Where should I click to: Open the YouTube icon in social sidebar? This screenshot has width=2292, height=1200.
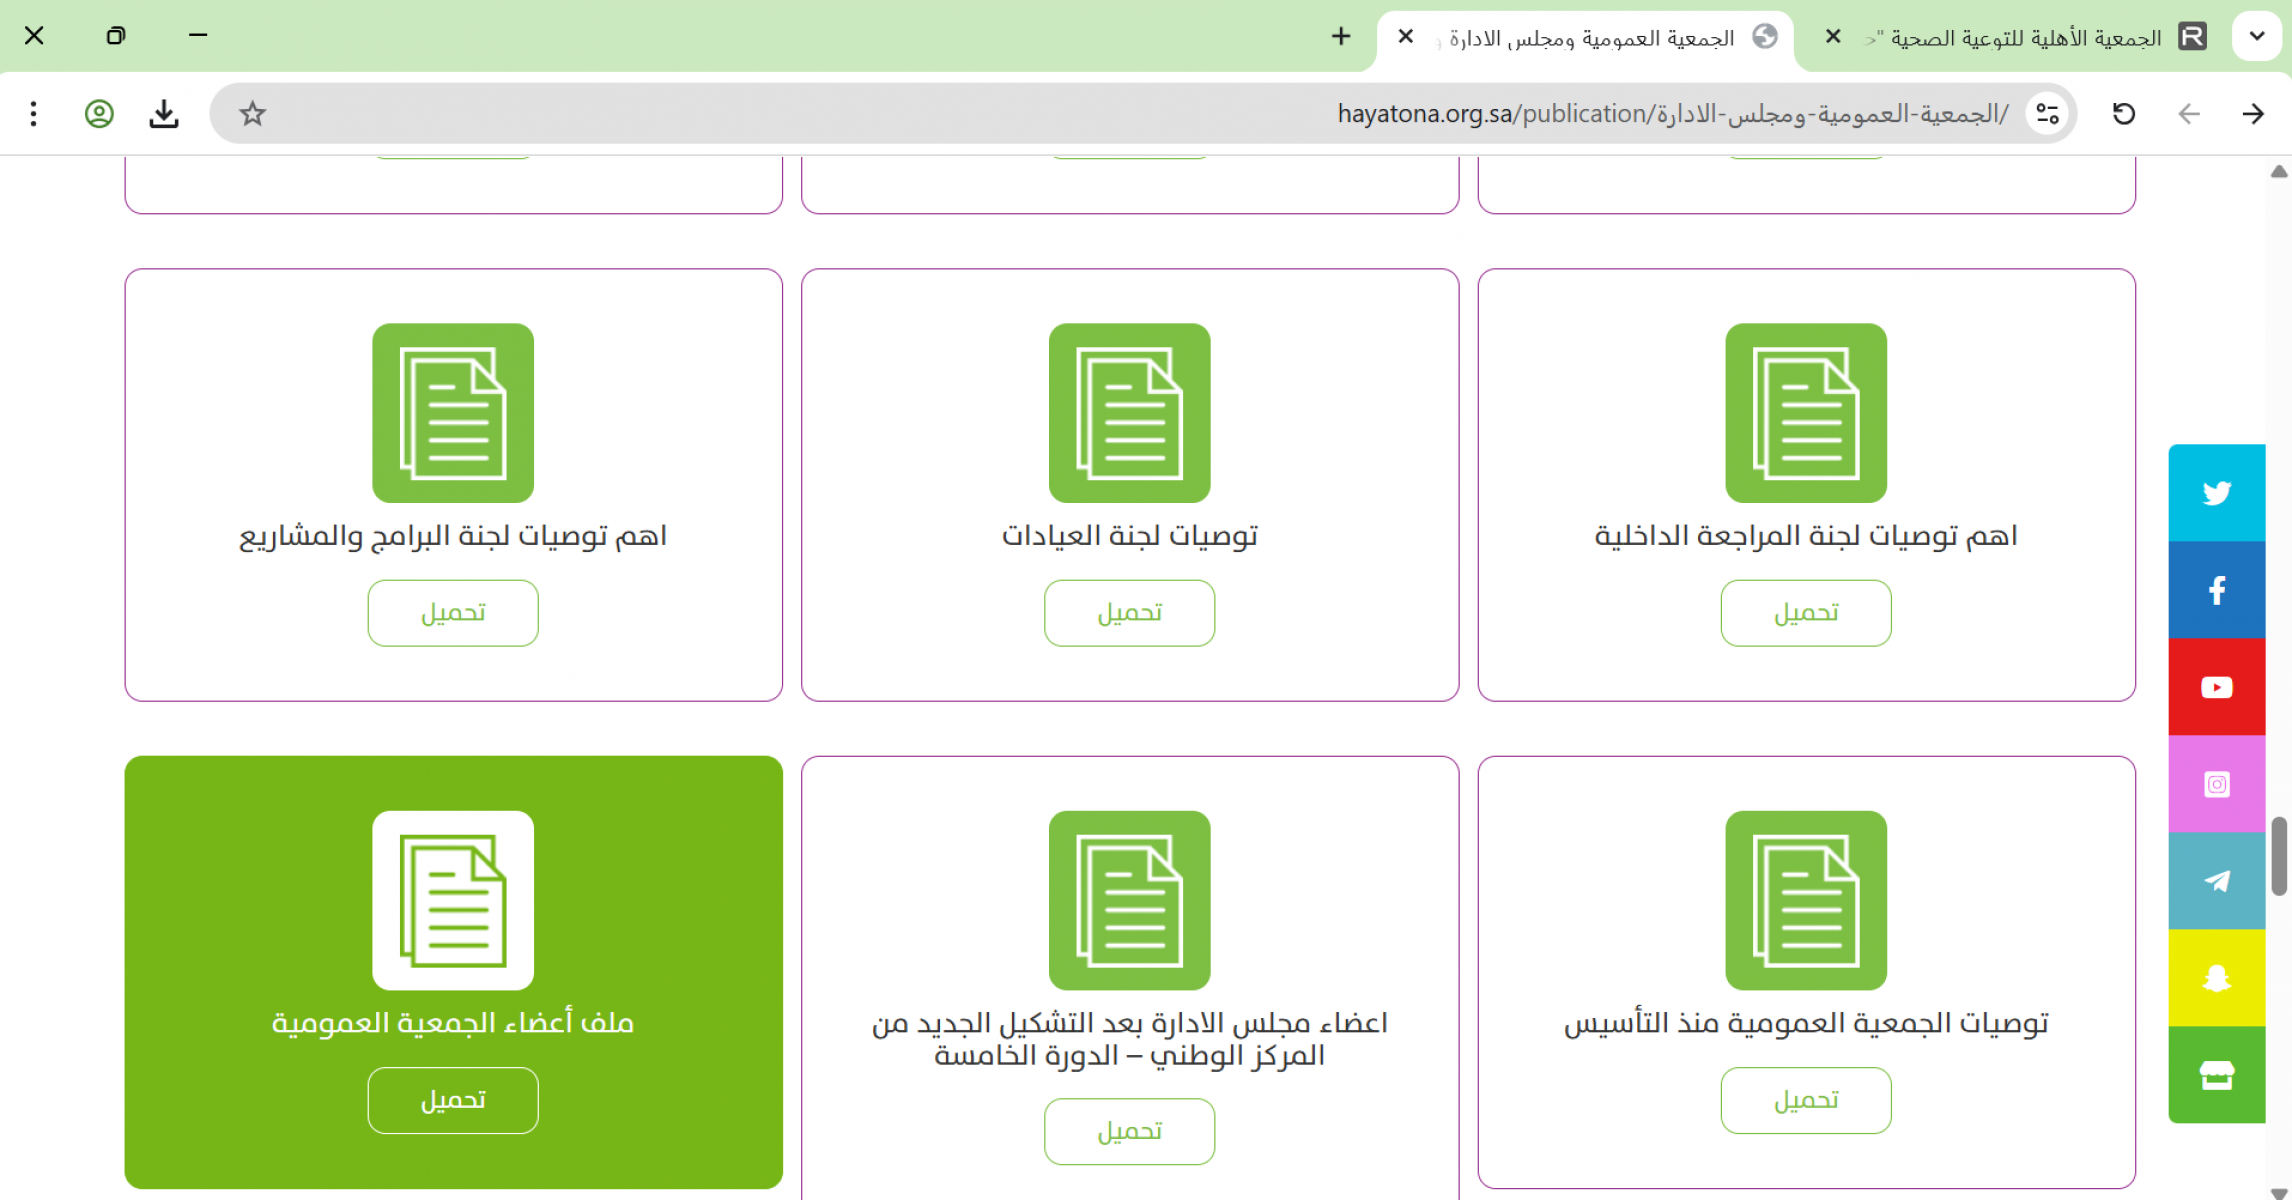click(x=2216, y=687)
